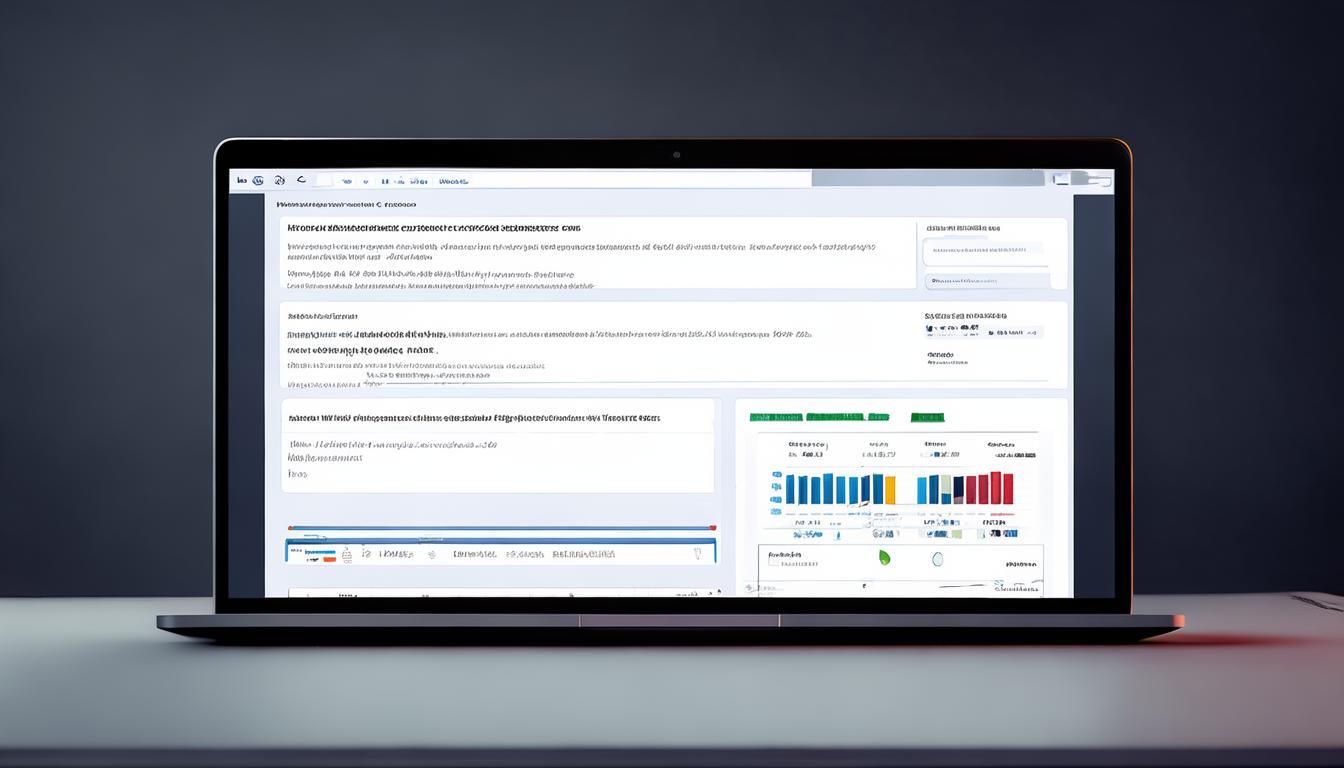Click the yellow bar in the bar chart
The height and width of the screenshot is (768, 1344).
coord(890,490)
